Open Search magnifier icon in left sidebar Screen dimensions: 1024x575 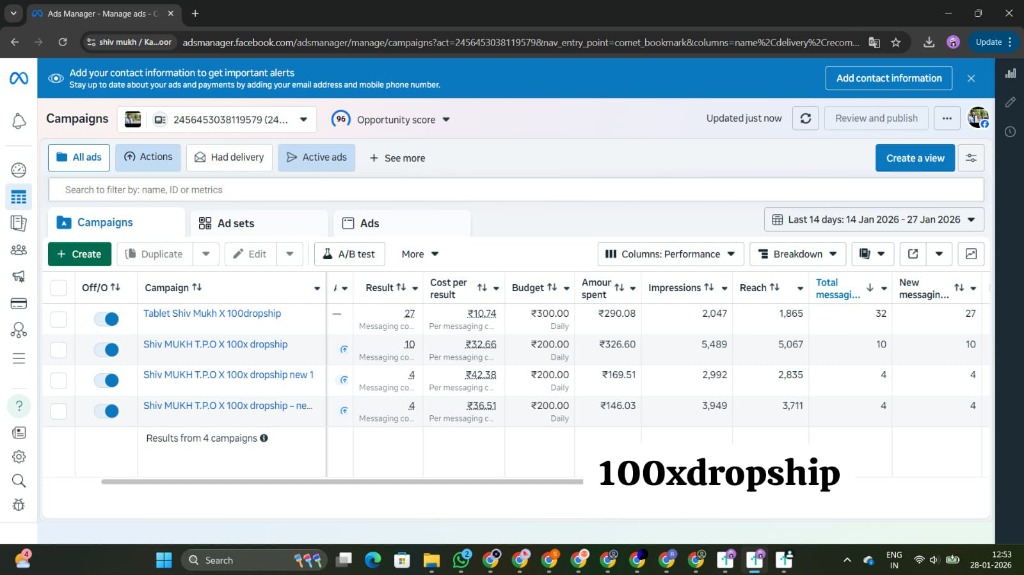(18, 481)
